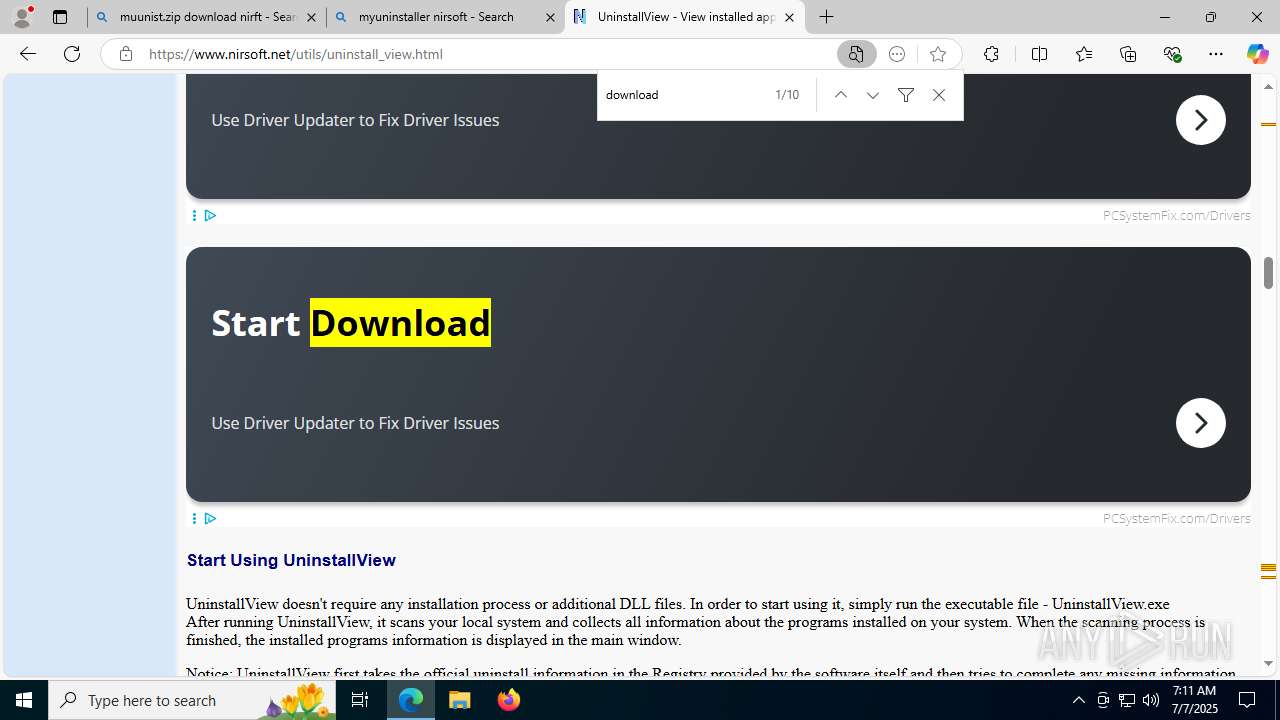Screen dimensions: 1280x720
Task: Open the tab actions menu icon
Action: [60, 17]
